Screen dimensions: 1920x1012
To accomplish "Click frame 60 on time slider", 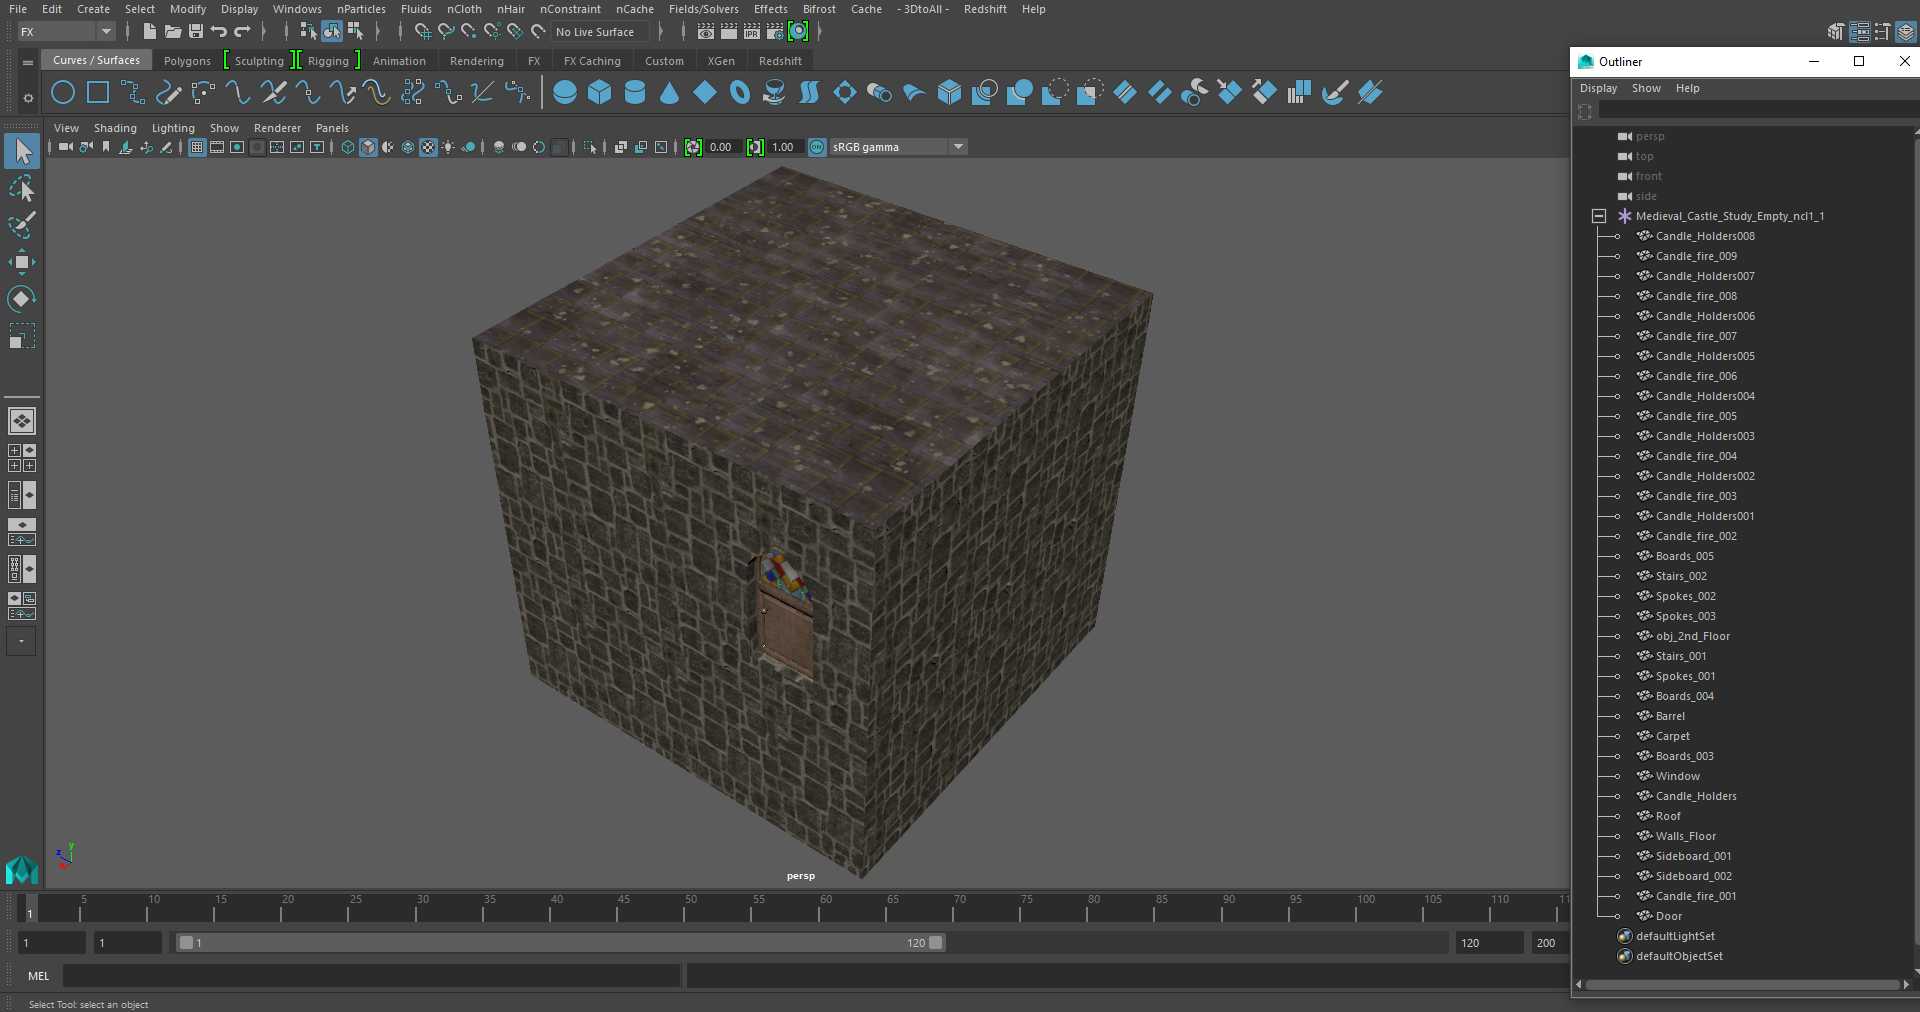I will [x=826, y=908].
